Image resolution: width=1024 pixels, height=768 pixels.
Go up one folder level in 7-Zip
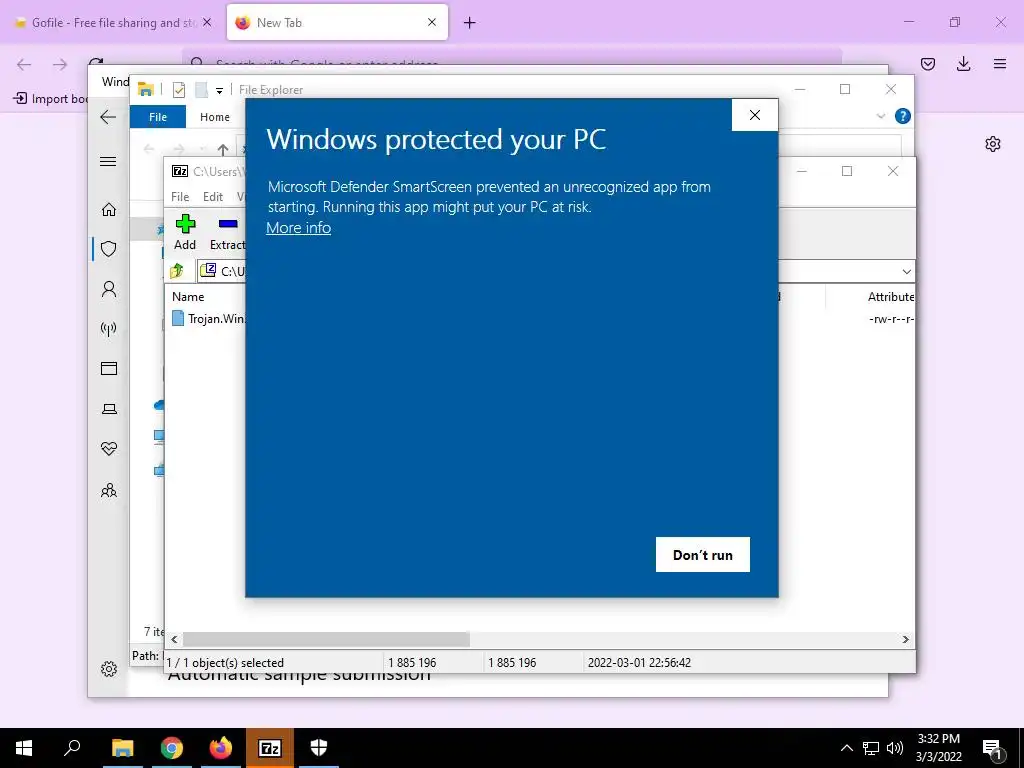point(177,270)
